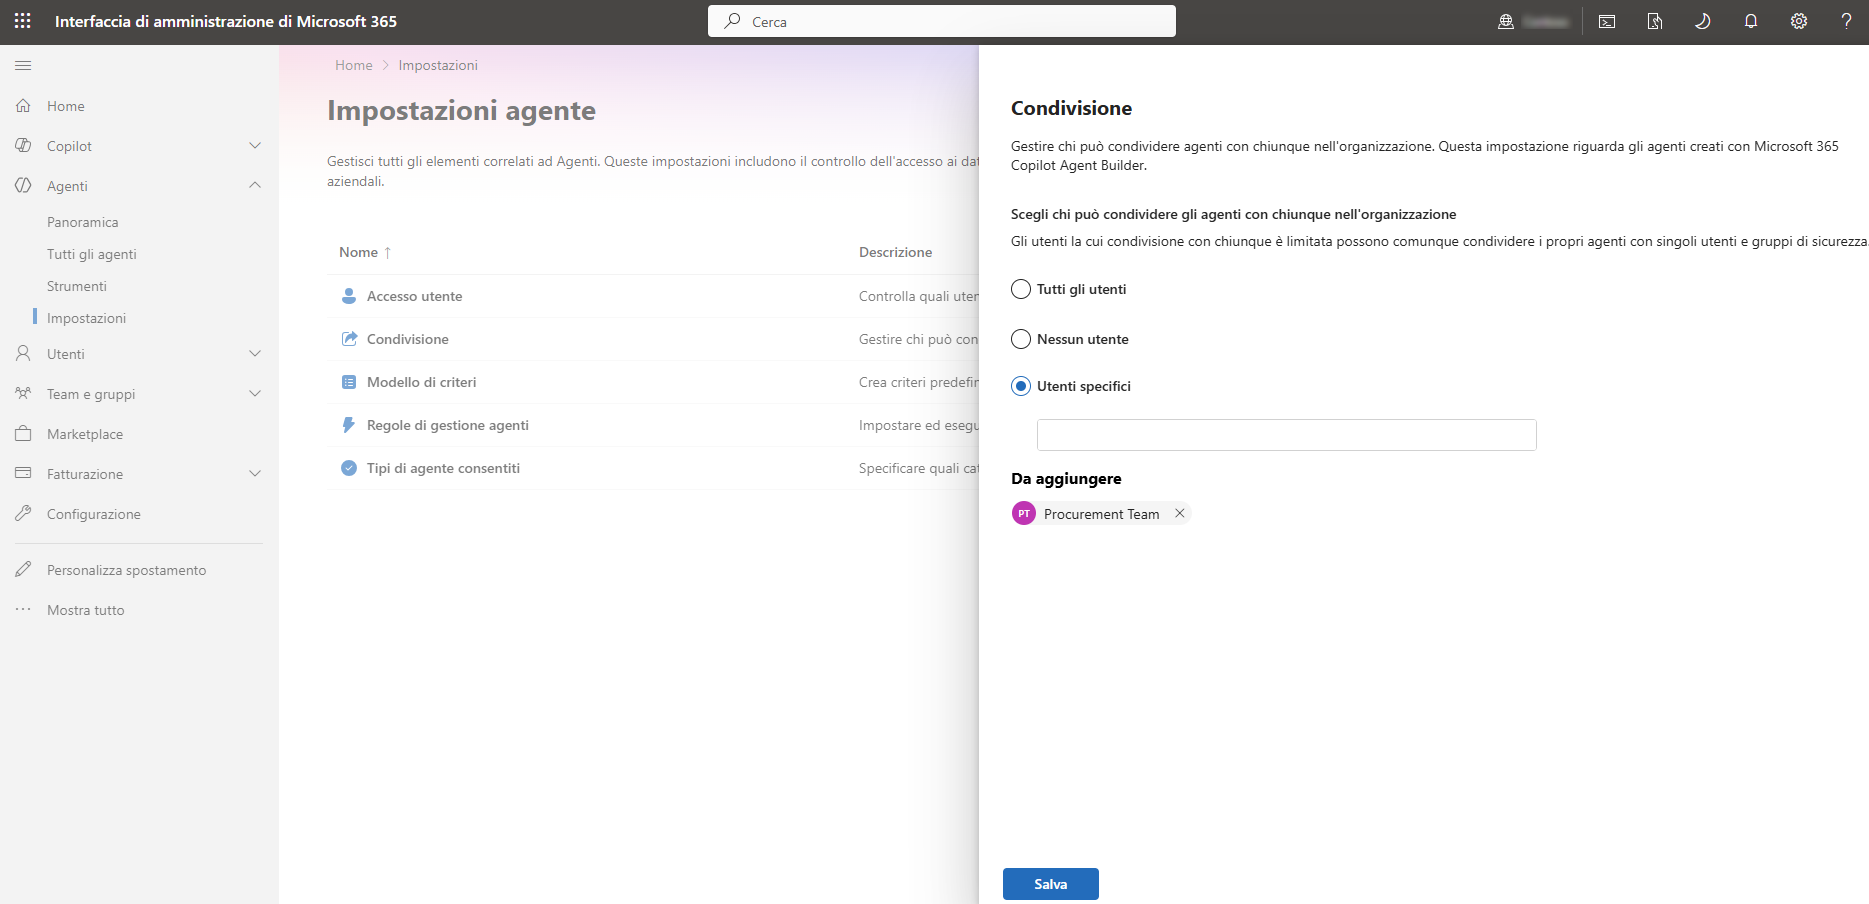Image resolution: width=1869 pixels, height=904 pixels.
Task: Open Strumenti under Agenti
Action: click(77, 286)
